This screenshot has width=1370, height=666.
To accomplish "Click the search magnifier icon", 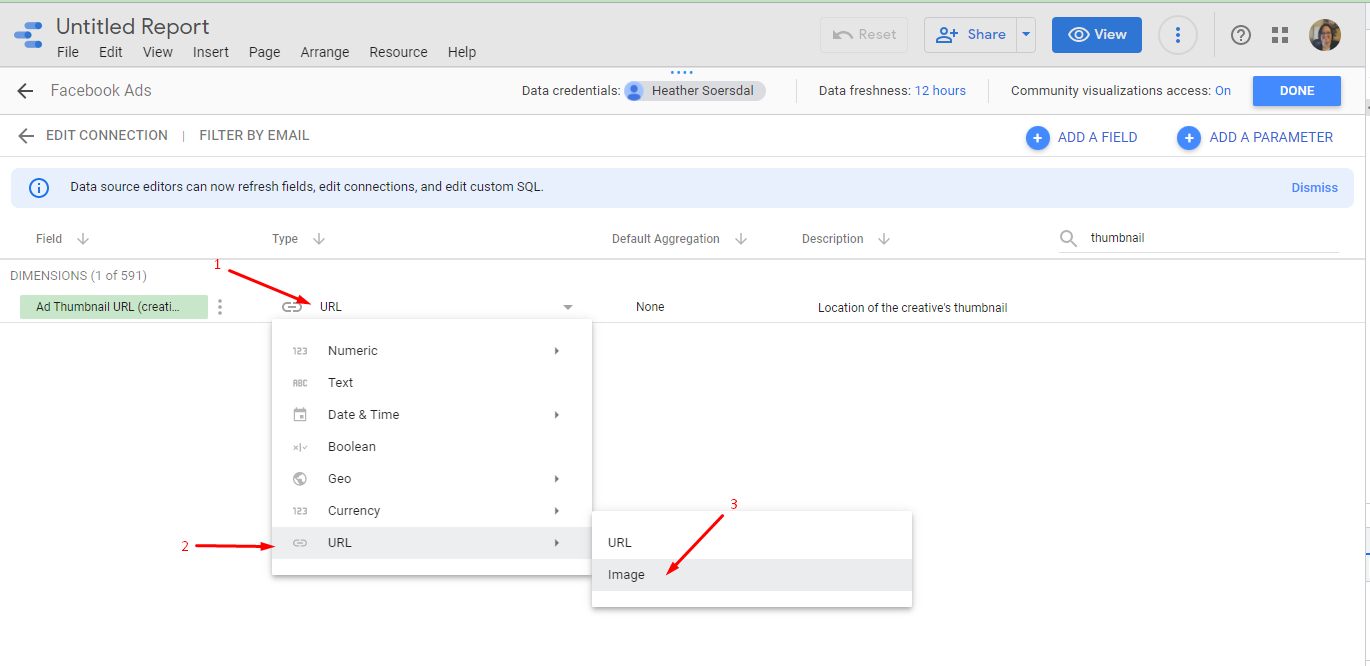I will [x=1069, y=239].
